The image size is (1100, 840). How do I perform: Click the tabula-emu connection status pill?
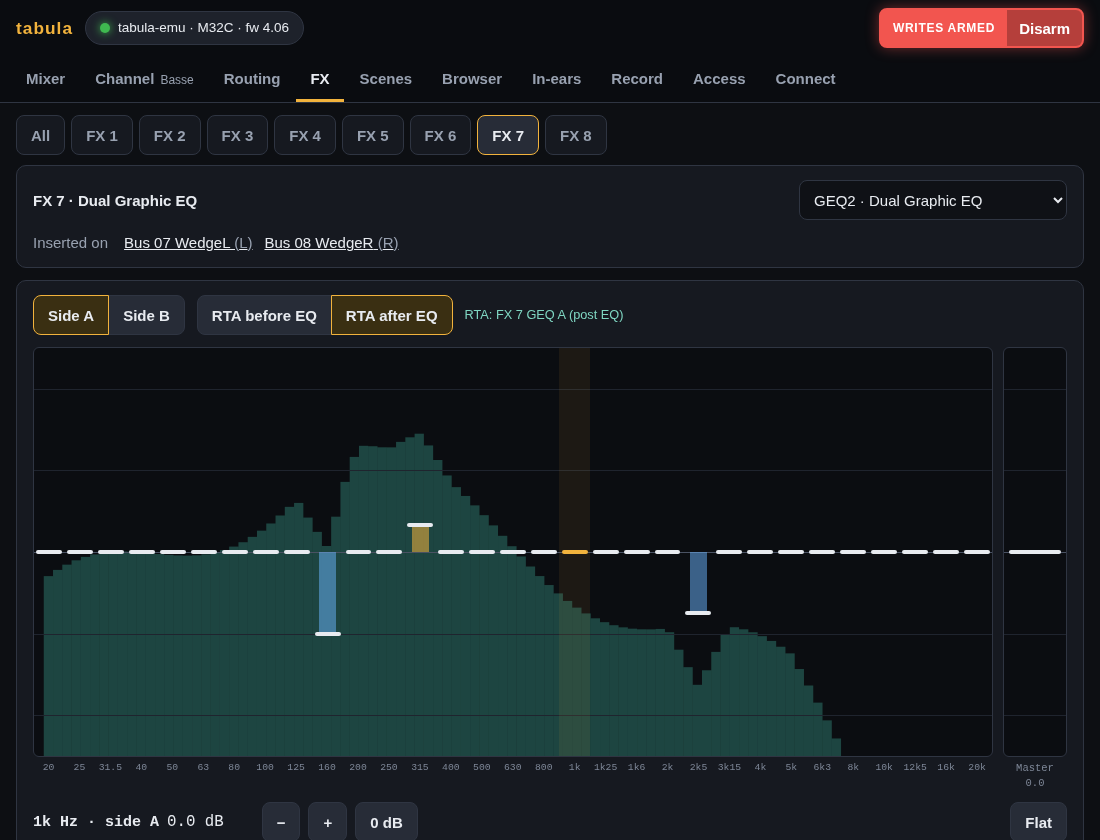pos(194,28)
